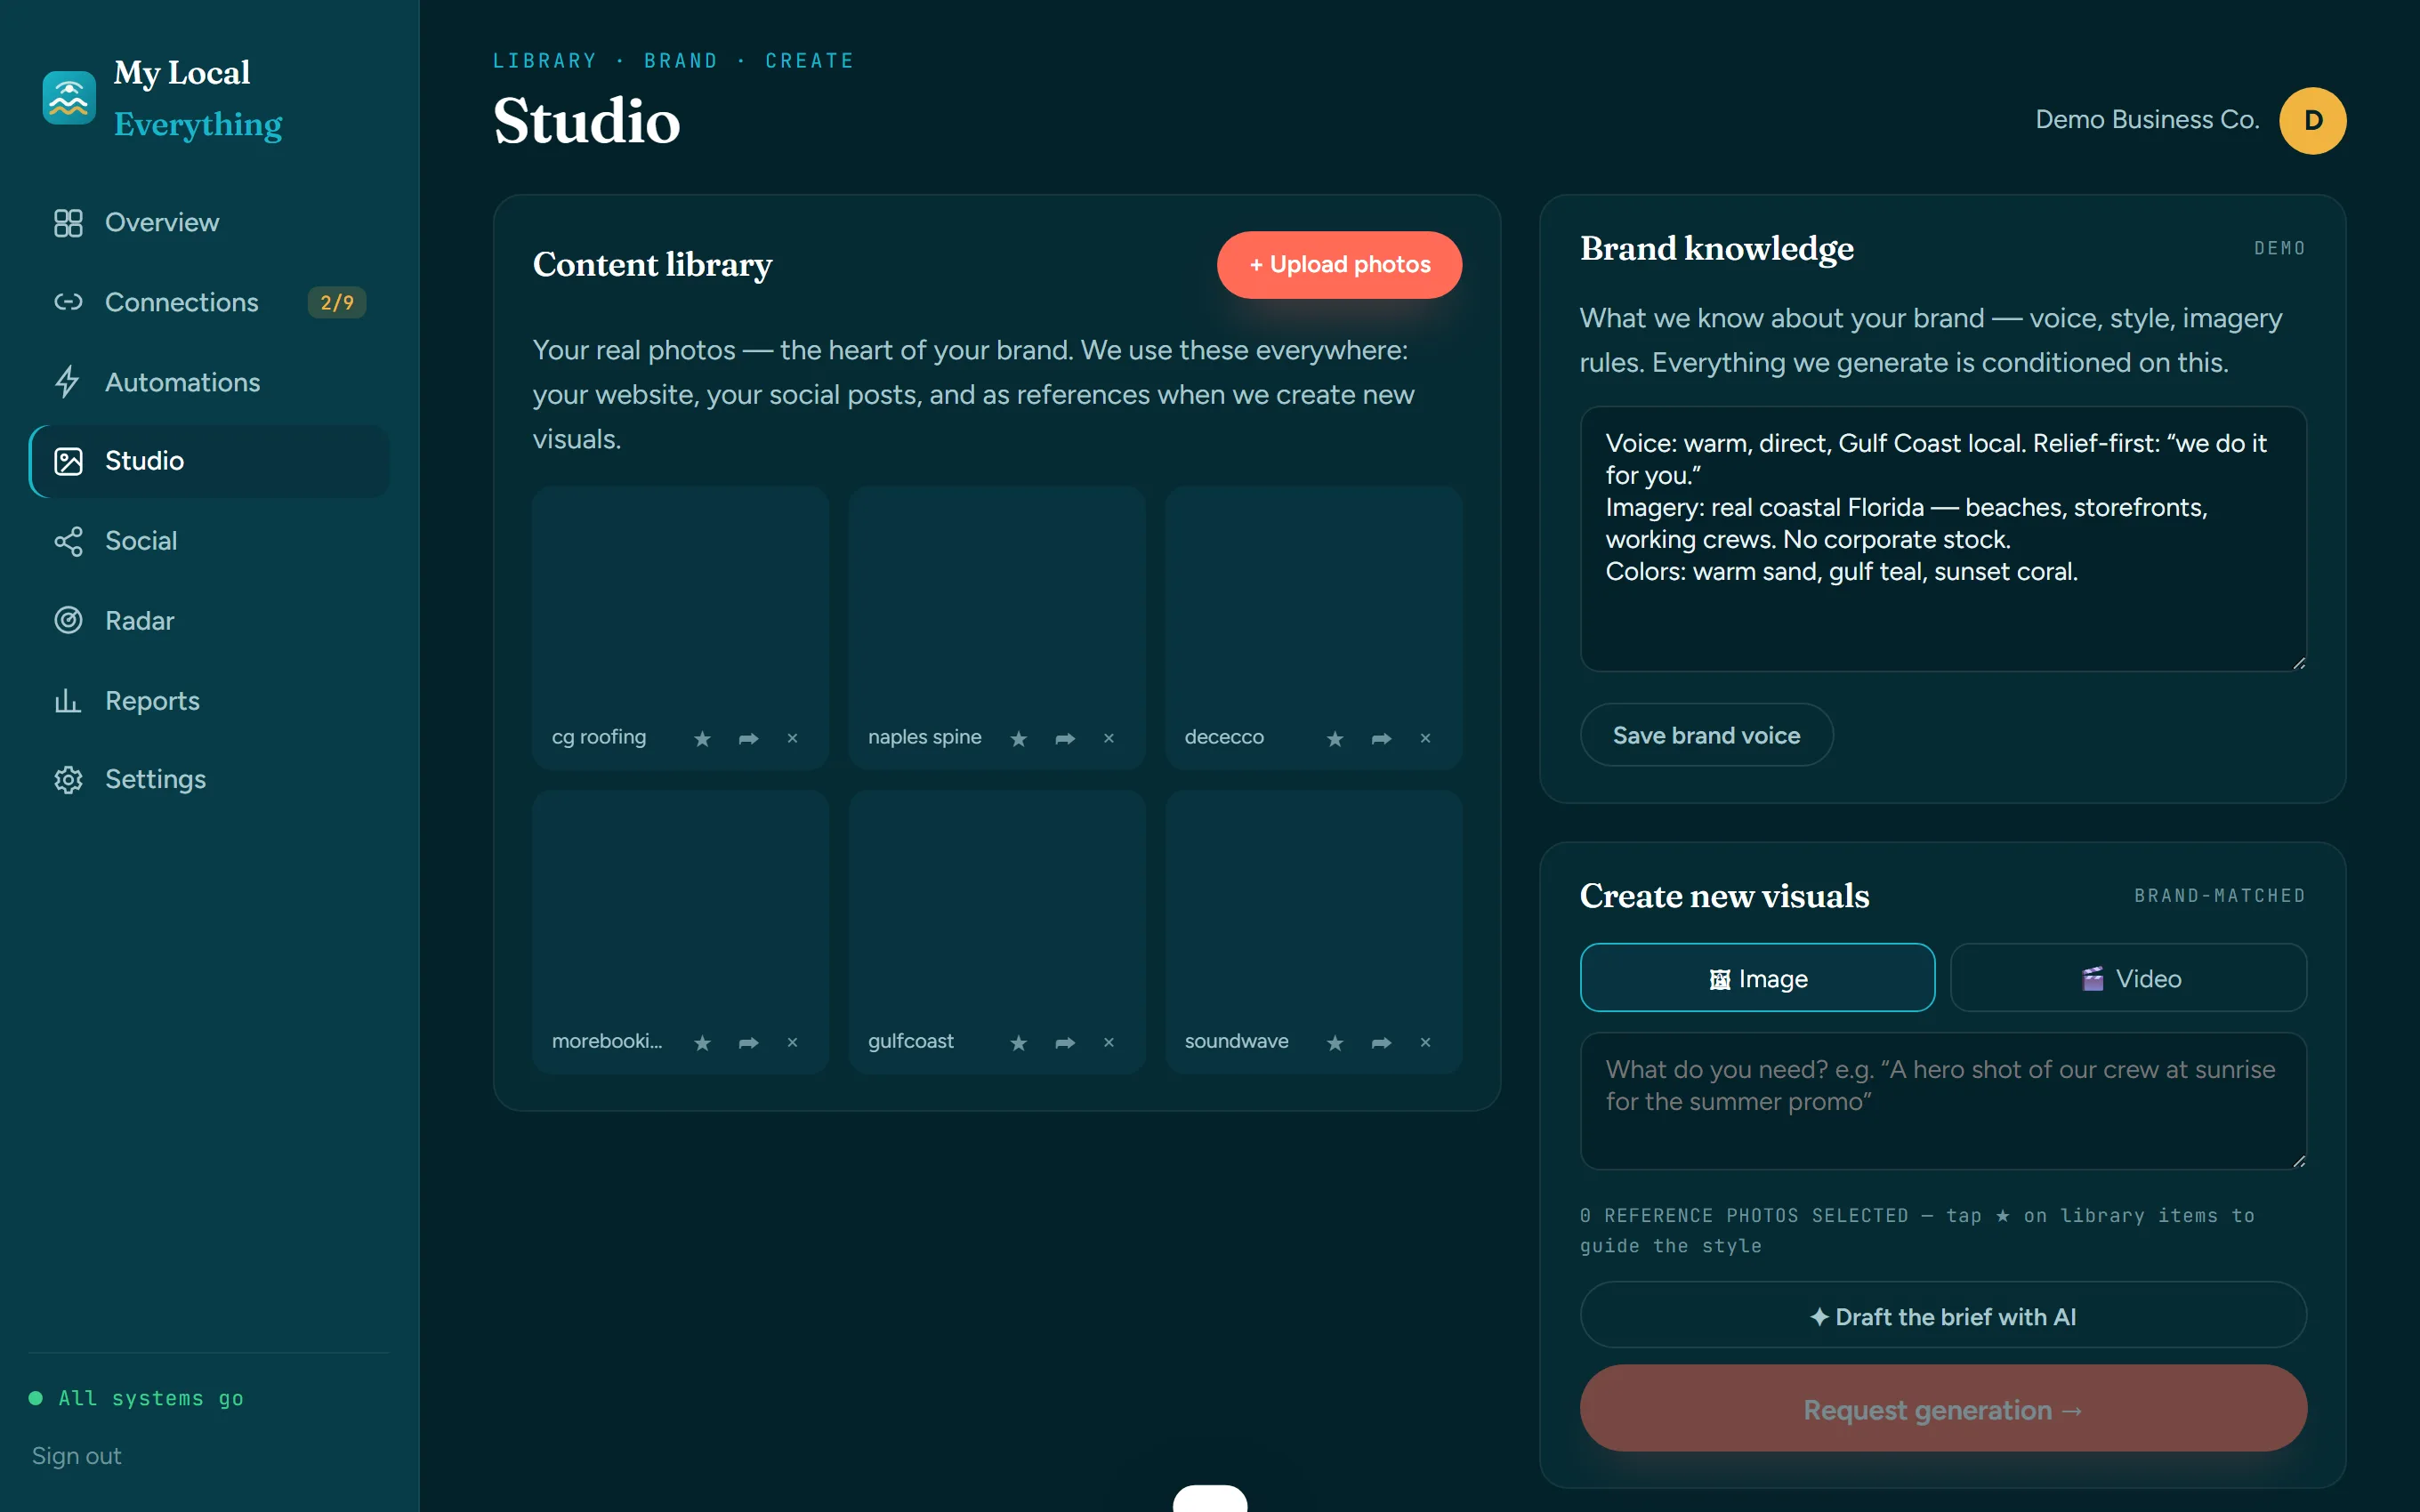Click Sign out link

pos(77,1456)
